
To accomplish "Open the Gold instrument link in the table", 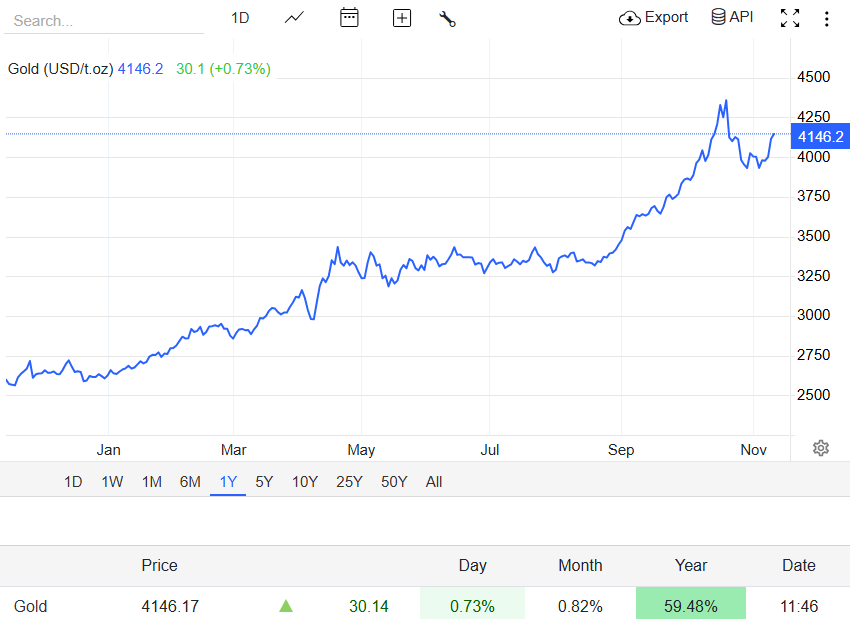I will click(x=30, y=606).
